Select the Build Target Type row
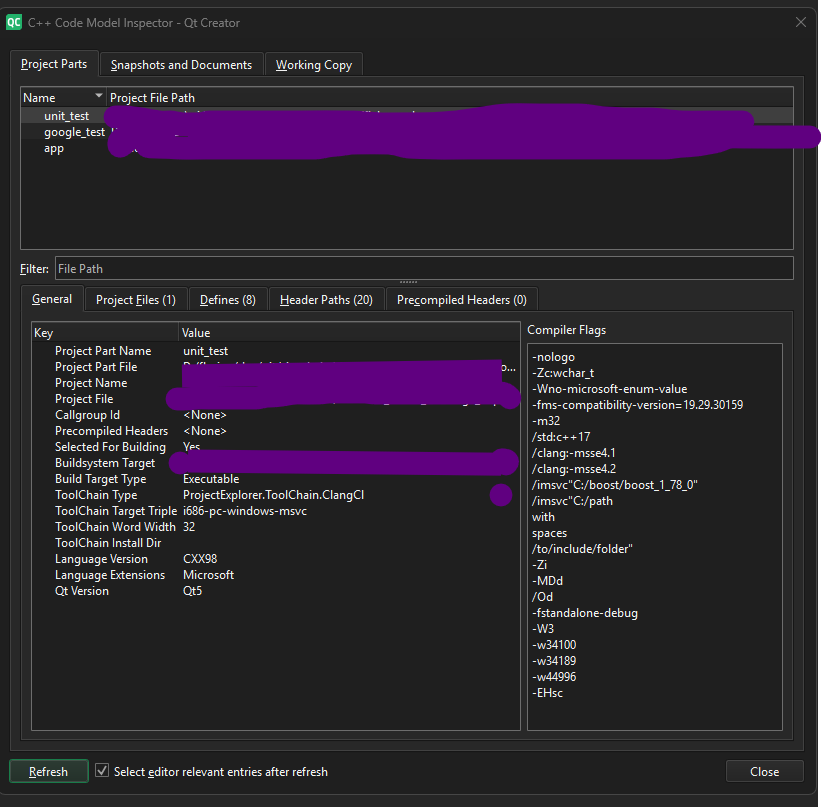 pyautogui.click(x=276, y=479)
